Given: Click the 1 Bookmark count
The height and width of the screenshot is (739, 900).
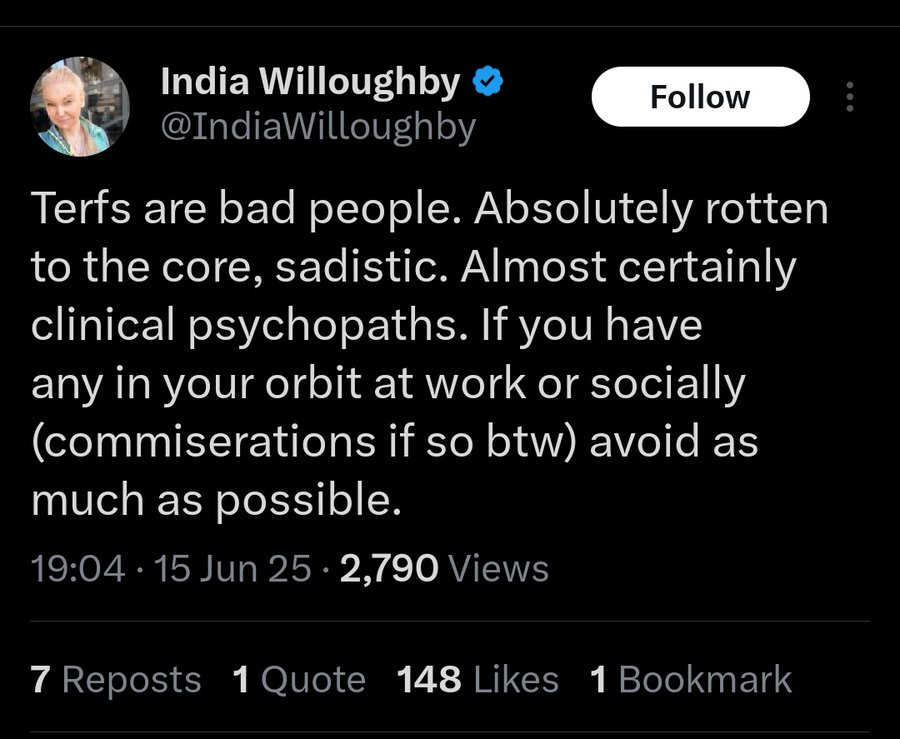Looking at the screenshot, I should [x=690, y=680].
